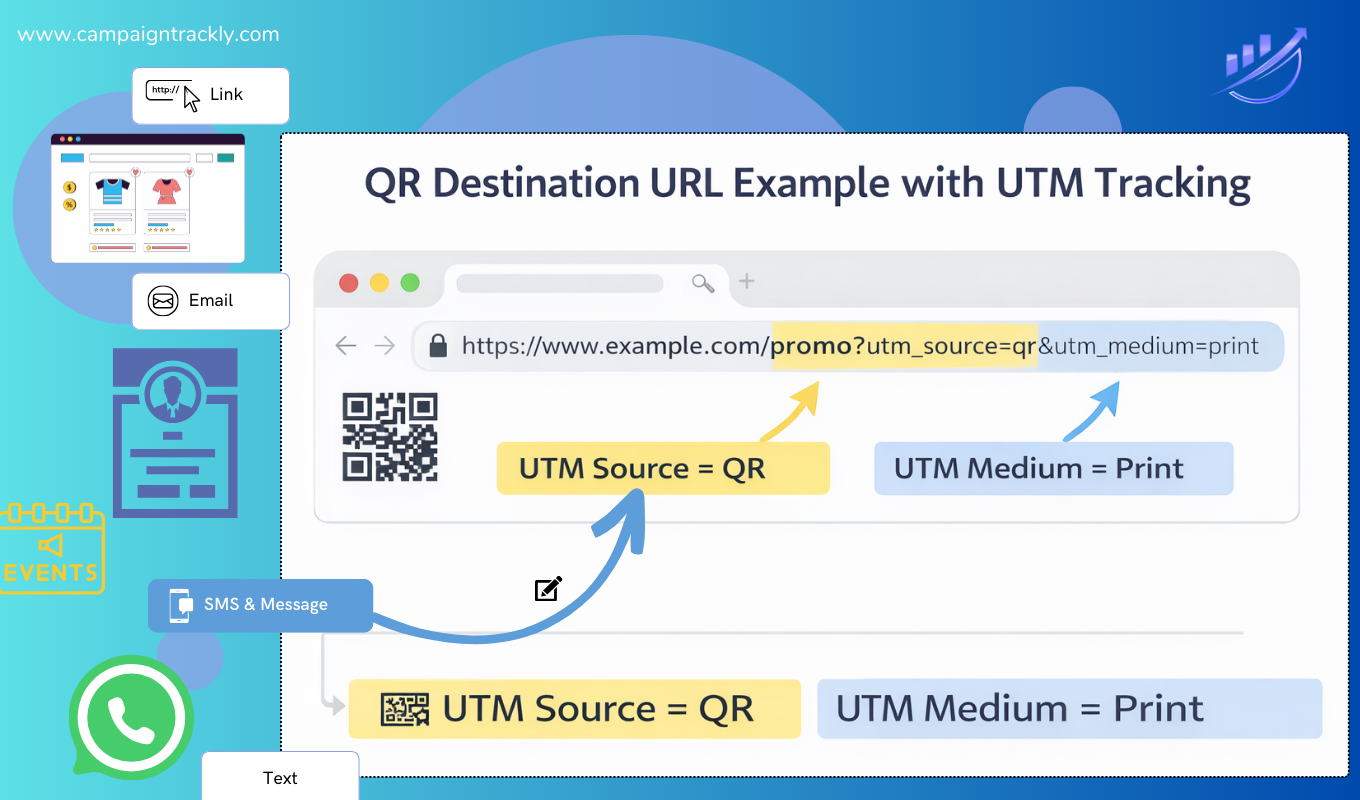Click the large QR code image
The height and width of the screenshot is (800, 1360).
pos(390,437)
